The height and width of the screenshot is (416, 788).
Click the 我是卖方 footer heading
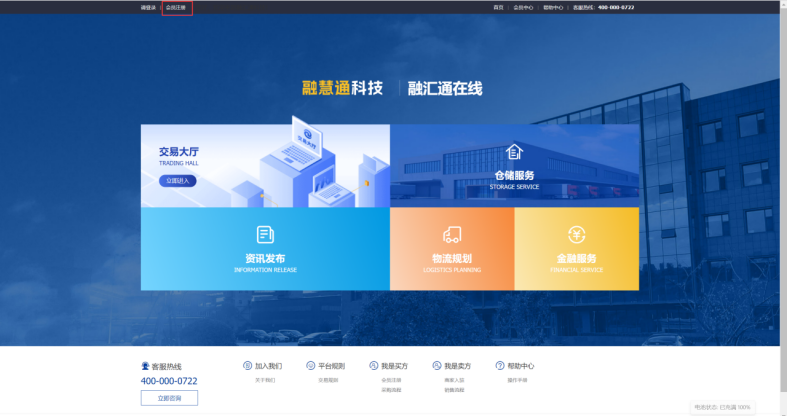(458, 366)
